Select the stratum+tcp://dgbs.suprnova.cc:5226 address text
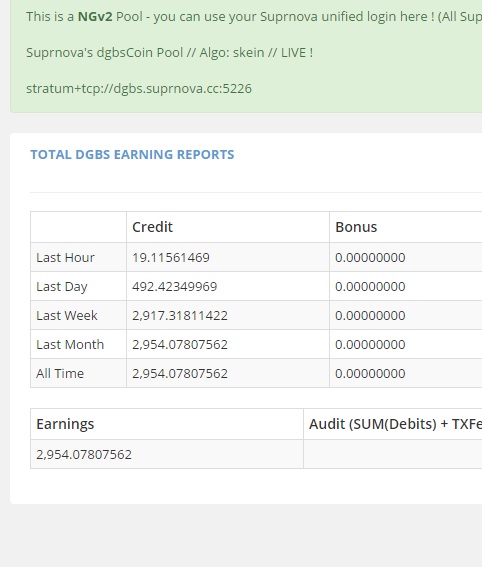Viewport: 482px width, 567px height. 139,89
